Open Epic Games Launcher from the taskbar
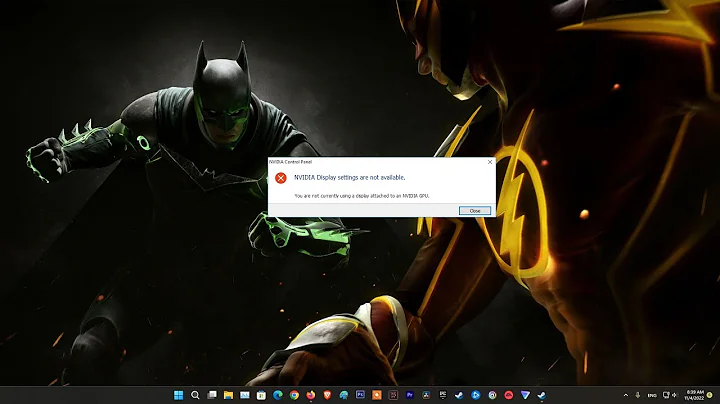Viewport: 720px width, 404px height. tap(443, 395)
